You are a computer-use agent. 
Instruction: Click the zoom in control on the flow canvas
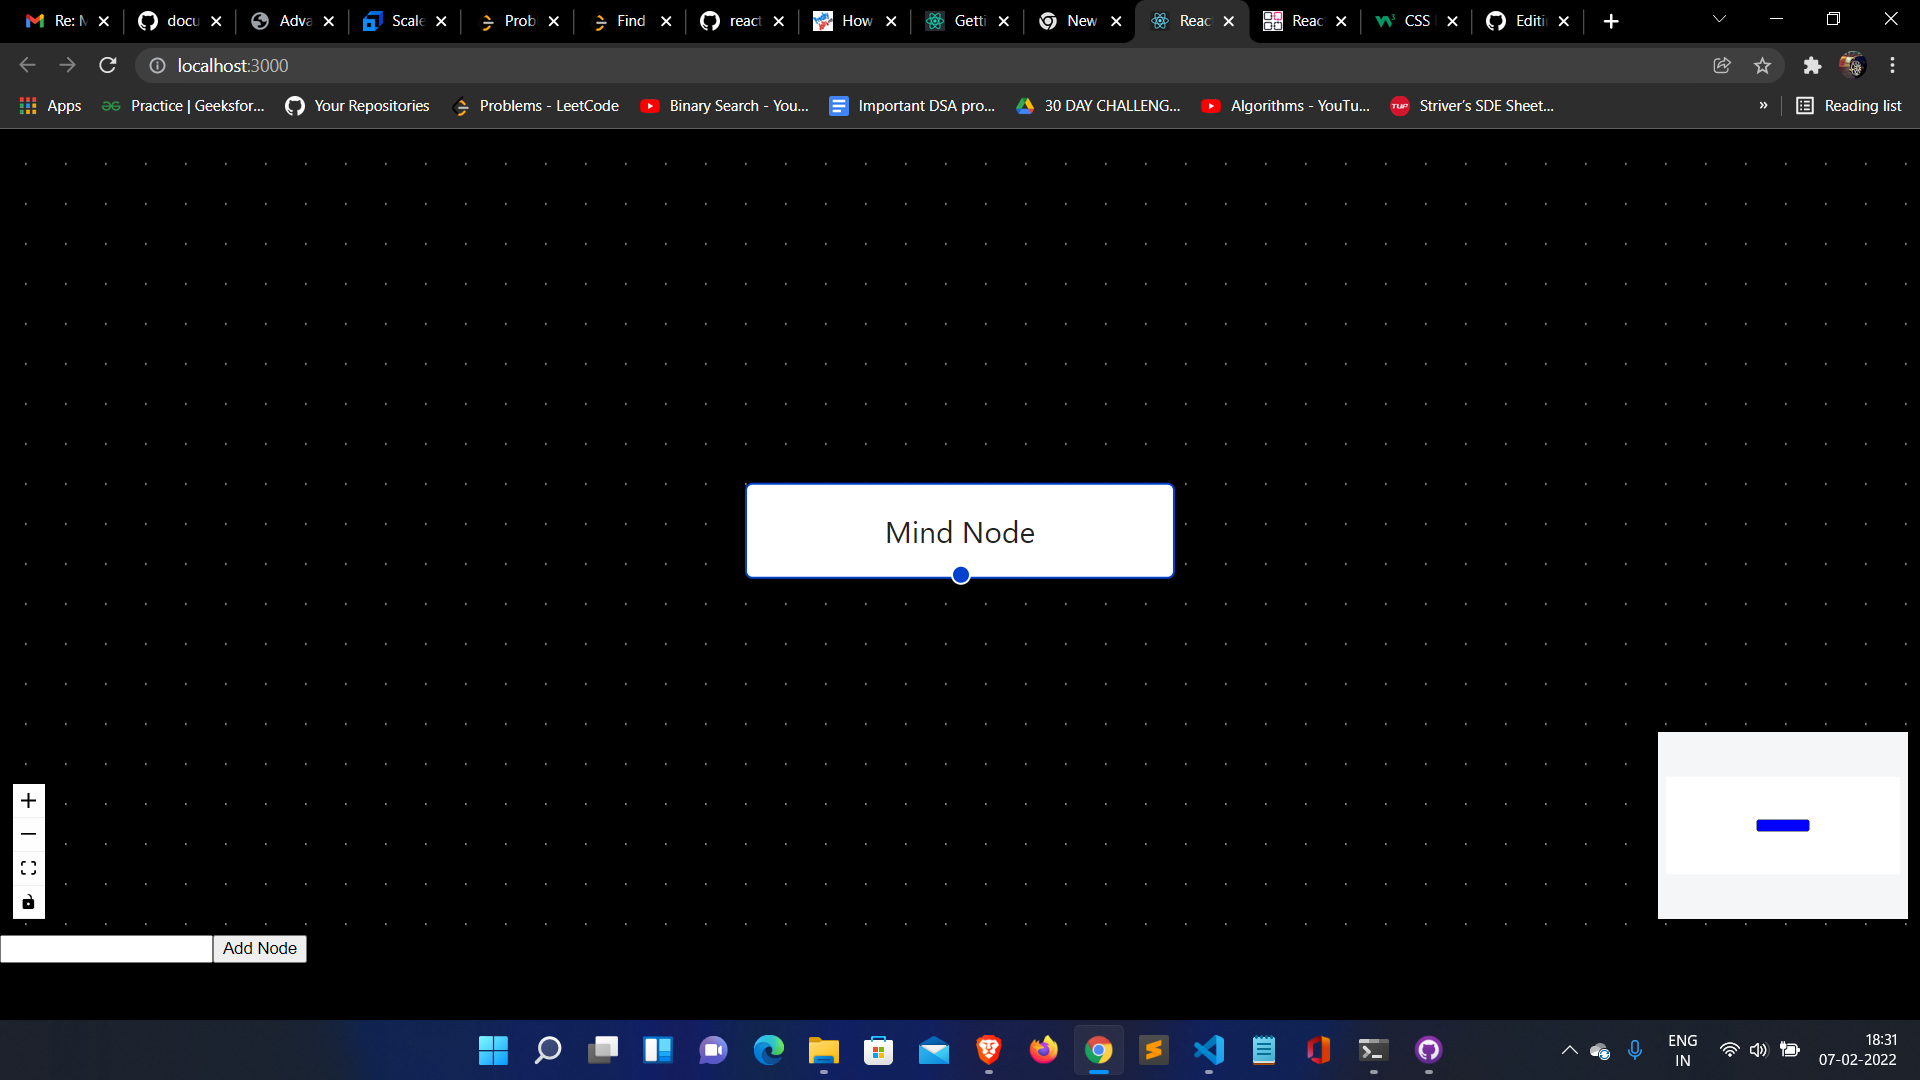[x=27, y=800]
